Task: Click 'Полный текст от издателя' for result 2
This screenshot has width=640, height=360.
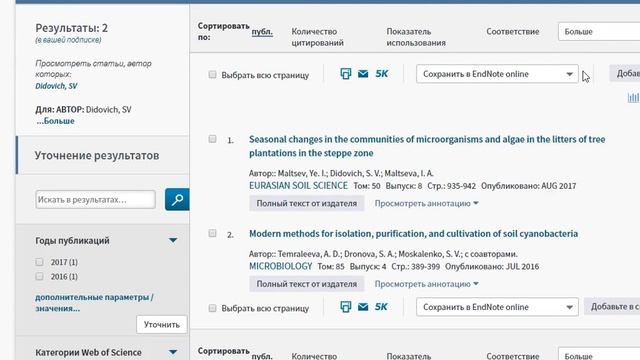Action: point(307,284)
